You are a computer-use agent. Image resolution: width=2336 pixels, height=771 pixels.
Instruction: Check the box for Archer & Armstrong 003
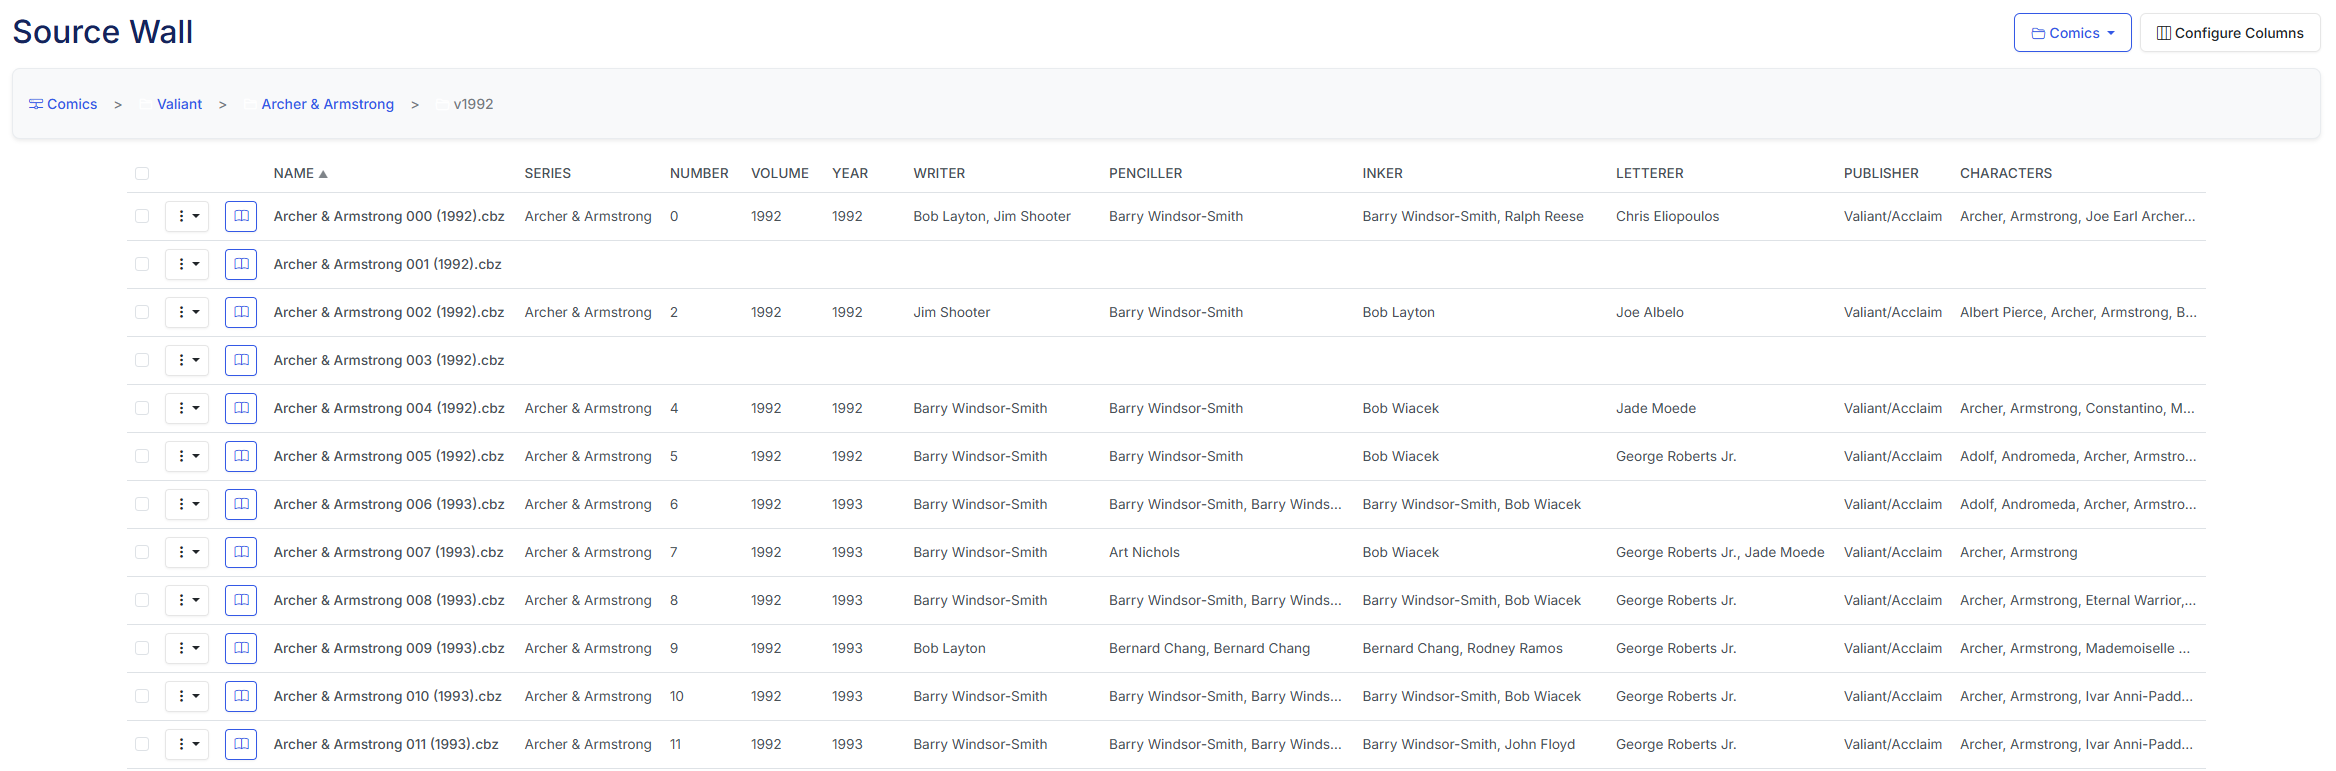(142, 360)
